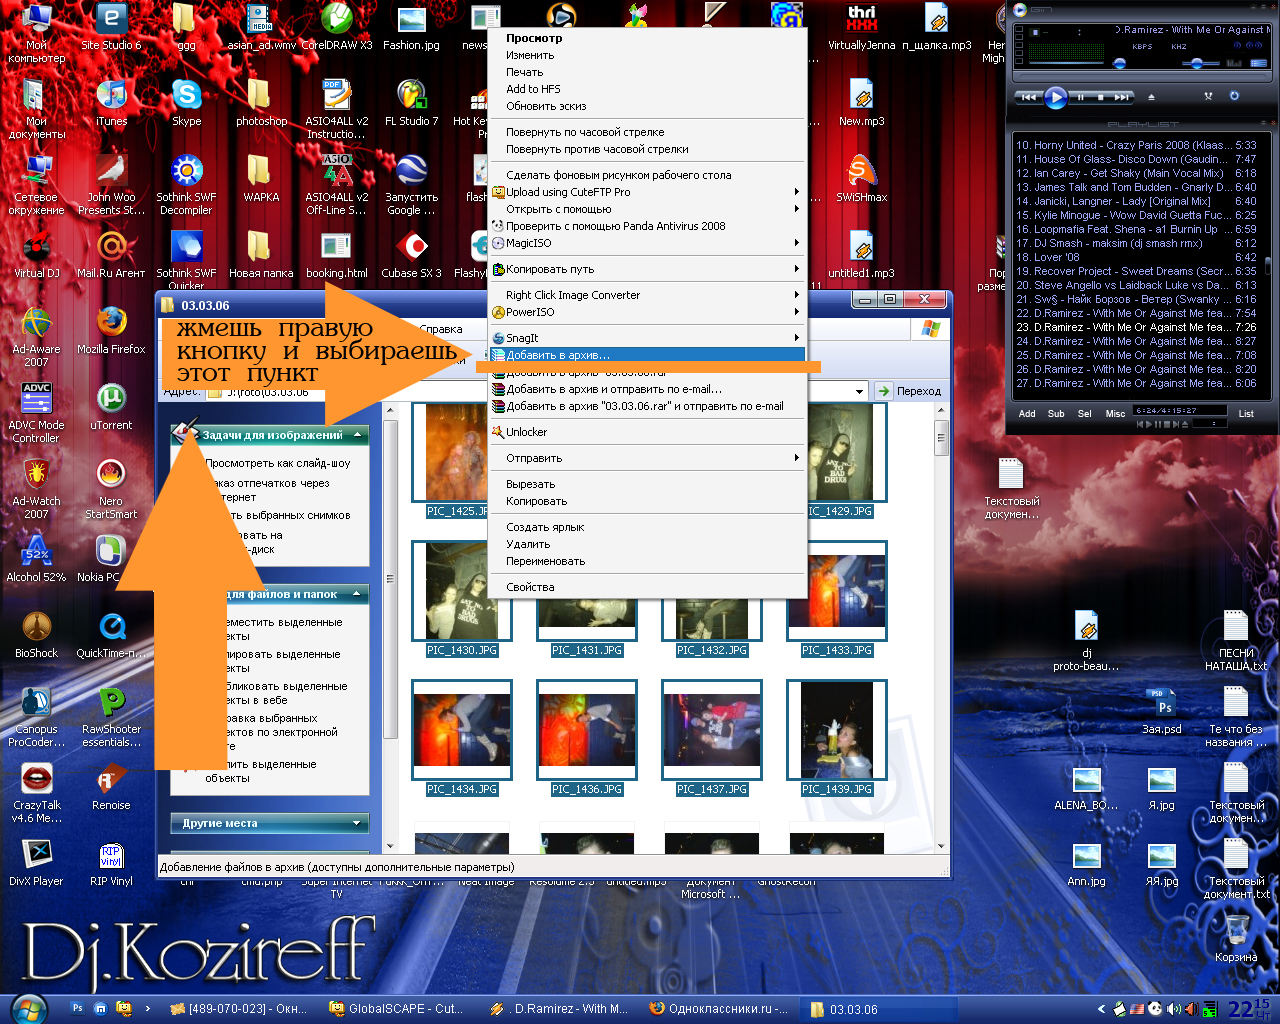
Task: Open the Skype desktop icon
Action: pos(186,103)
